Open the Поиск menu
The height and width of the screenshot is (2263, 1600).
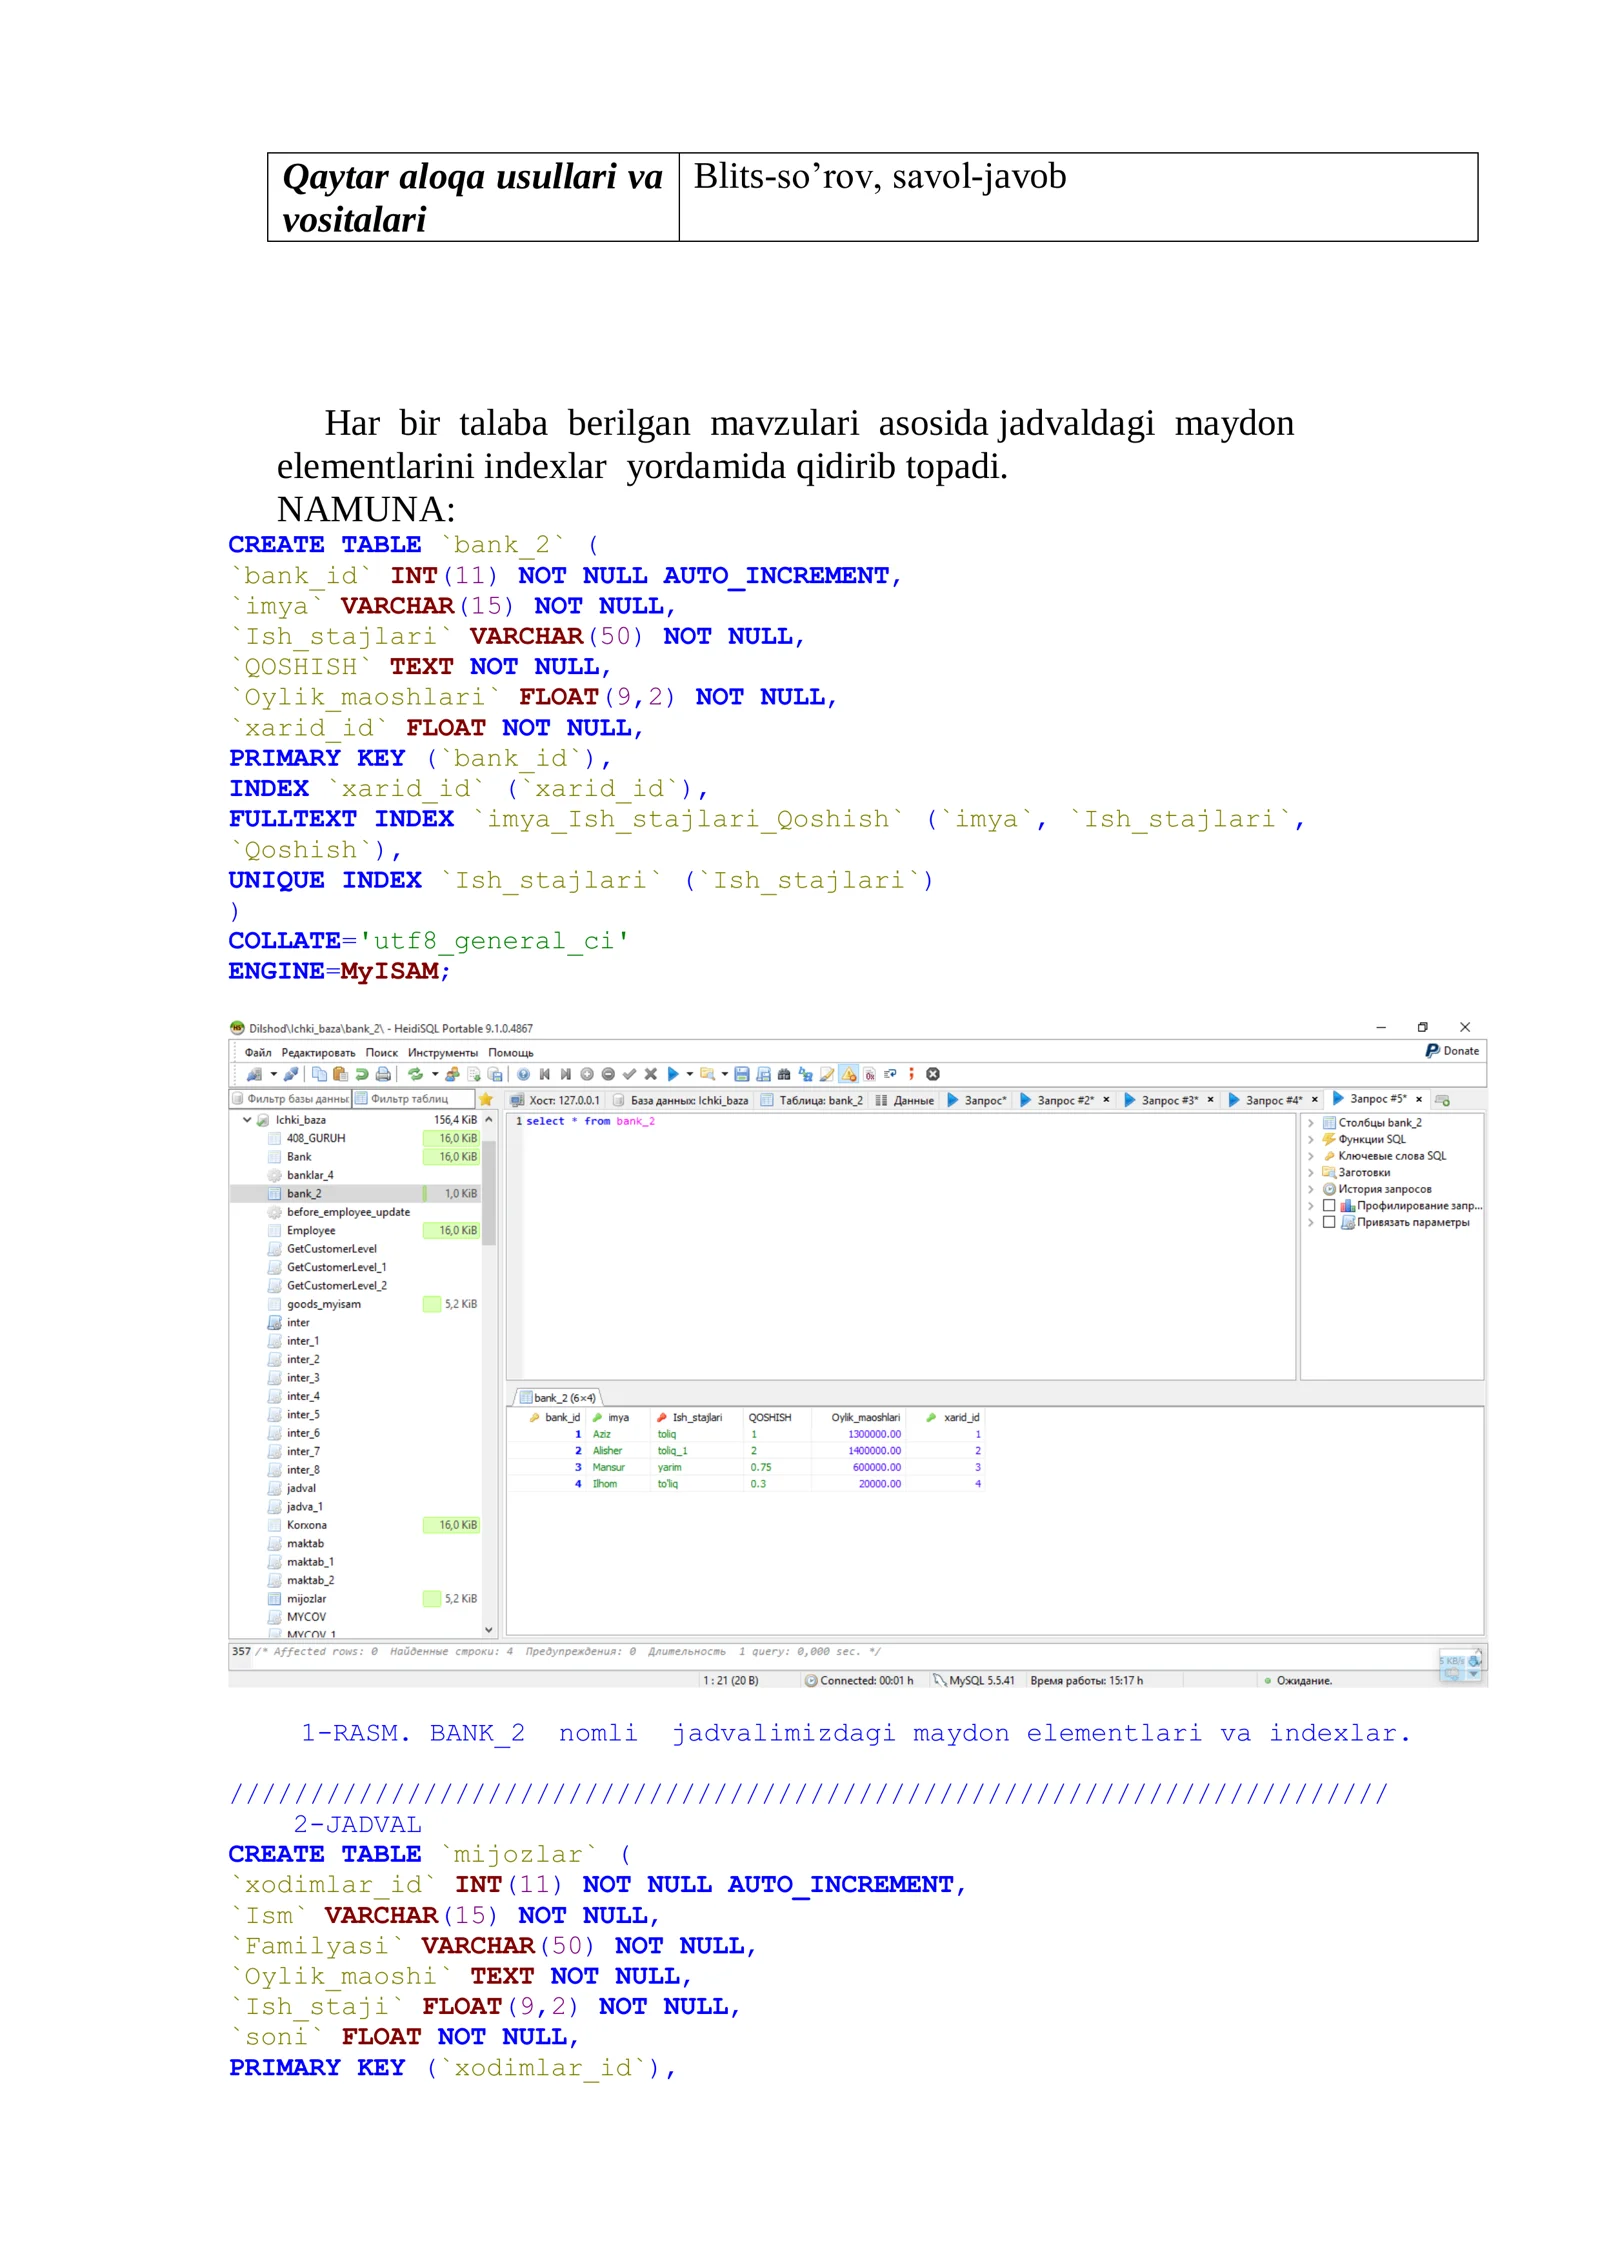click(381, 1052)
